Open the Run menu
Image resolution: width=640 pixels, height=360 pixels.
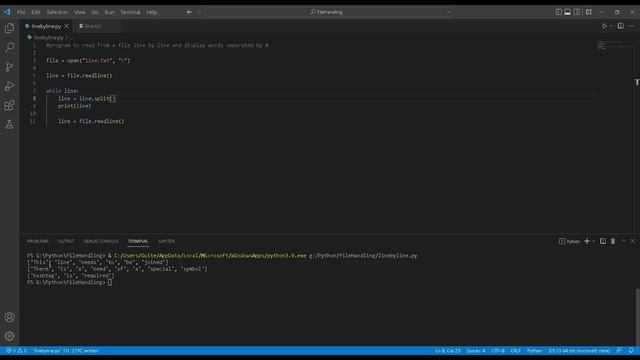pyautogui.click(x=109, y=12)
